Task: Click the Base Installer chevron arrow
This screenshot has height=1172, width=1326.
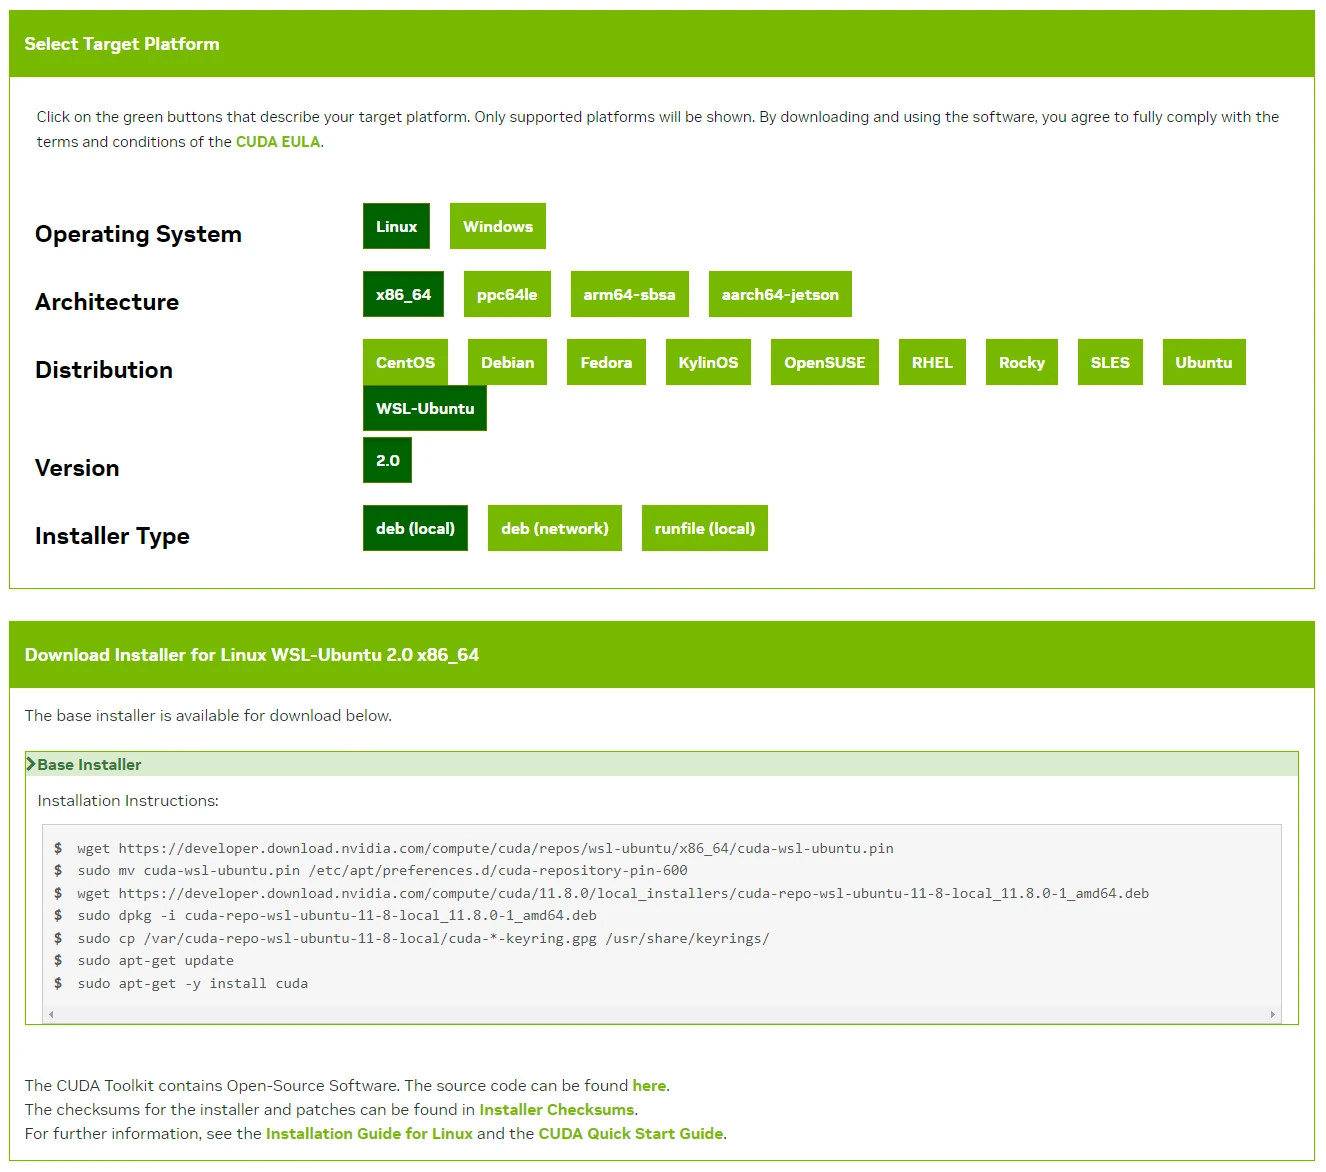Action: click(31, 764)
